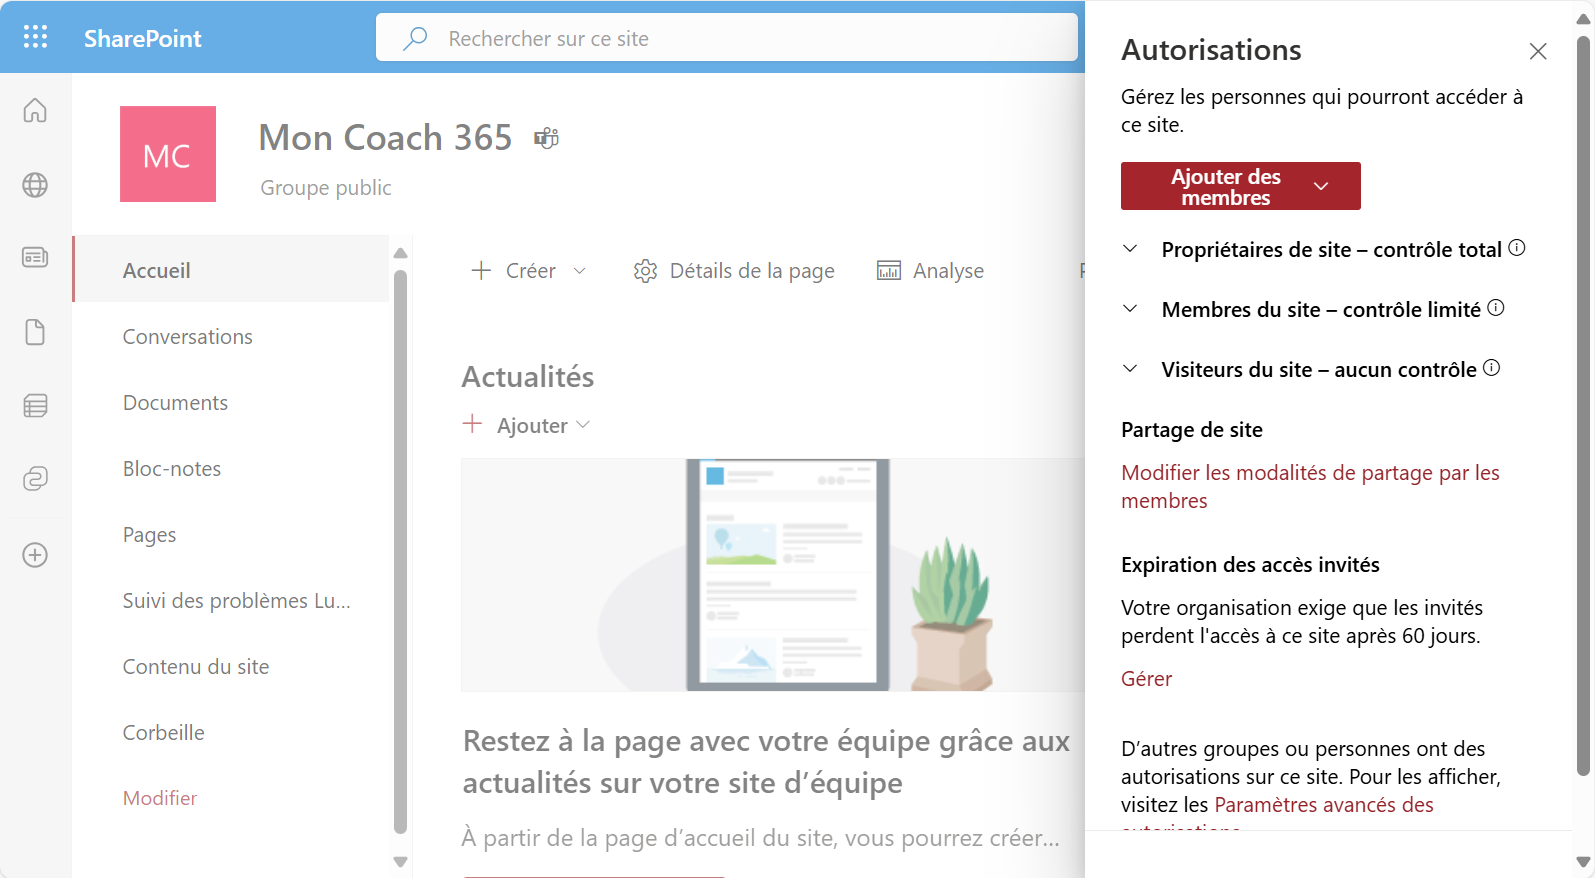Click the Gérer link under guest expiration
Viewport: 1595px width, 878px height.
1146,679
